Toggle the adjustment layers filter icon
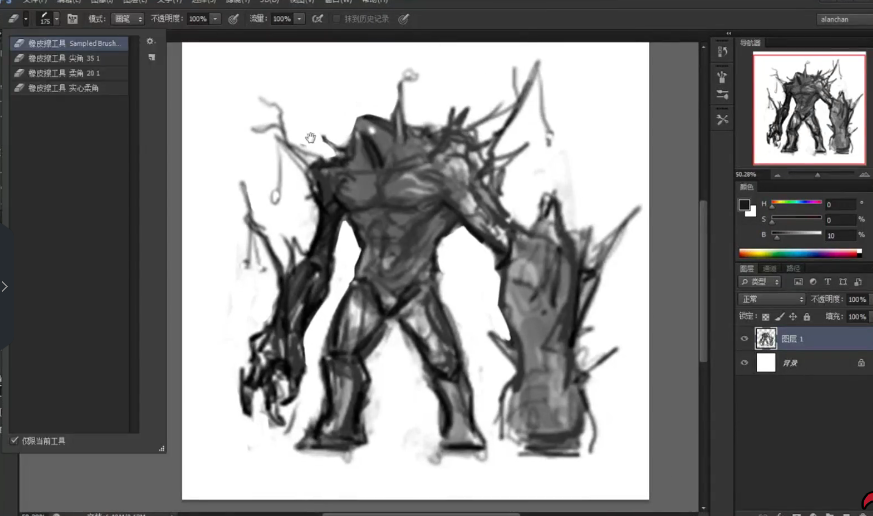The width and height of the screenshot is (873, 516). [813, 282]
